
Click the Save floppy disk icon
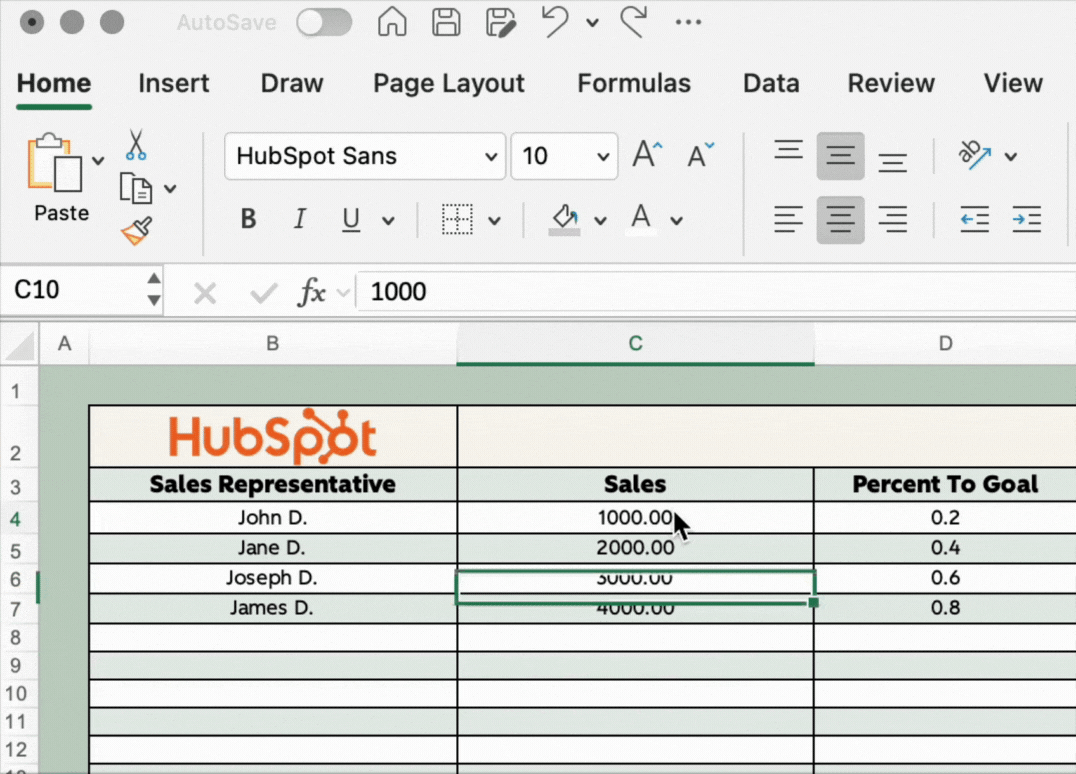point(446,22)
